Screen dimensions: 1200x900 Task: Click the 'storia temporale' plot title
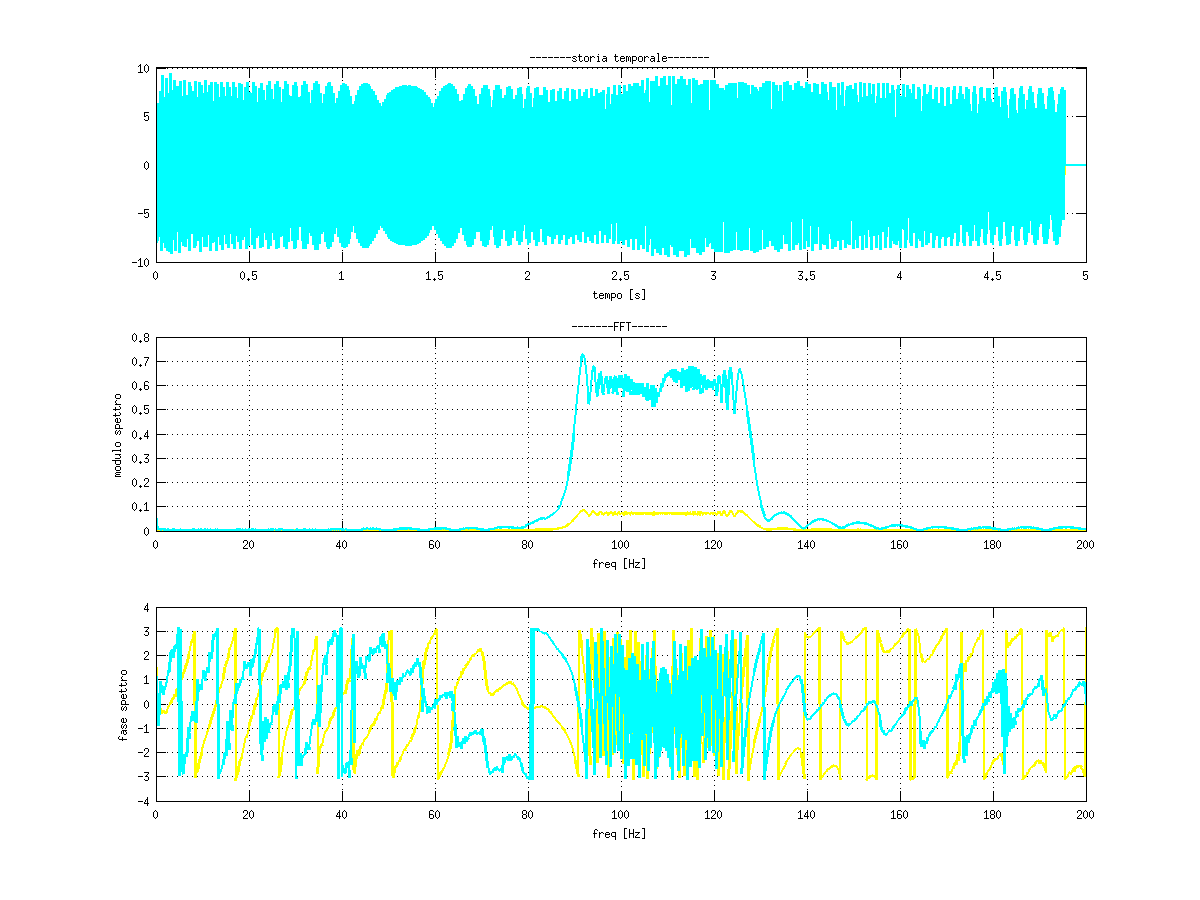pos(620,58)
